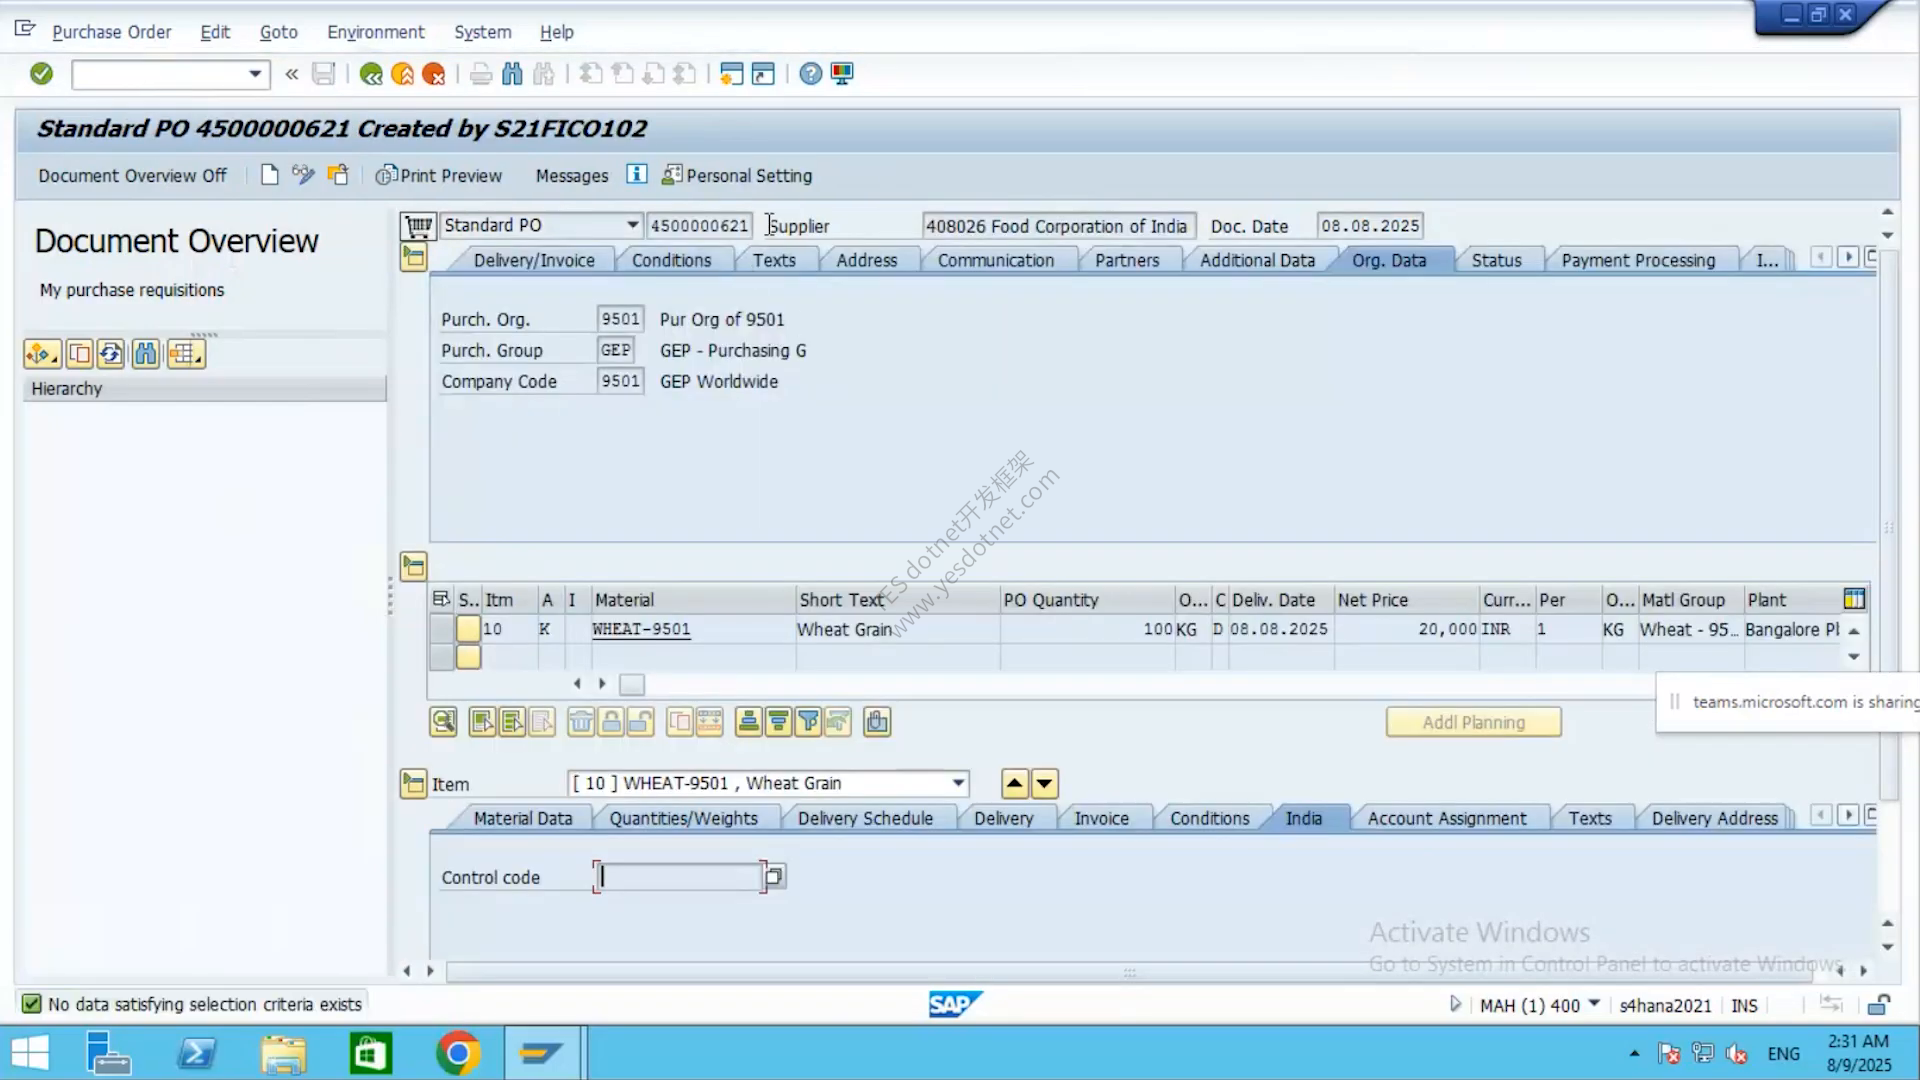Screen dimensions: 1920x1080
Task: Click the Print Preview button
Action: tap(439, 176)
